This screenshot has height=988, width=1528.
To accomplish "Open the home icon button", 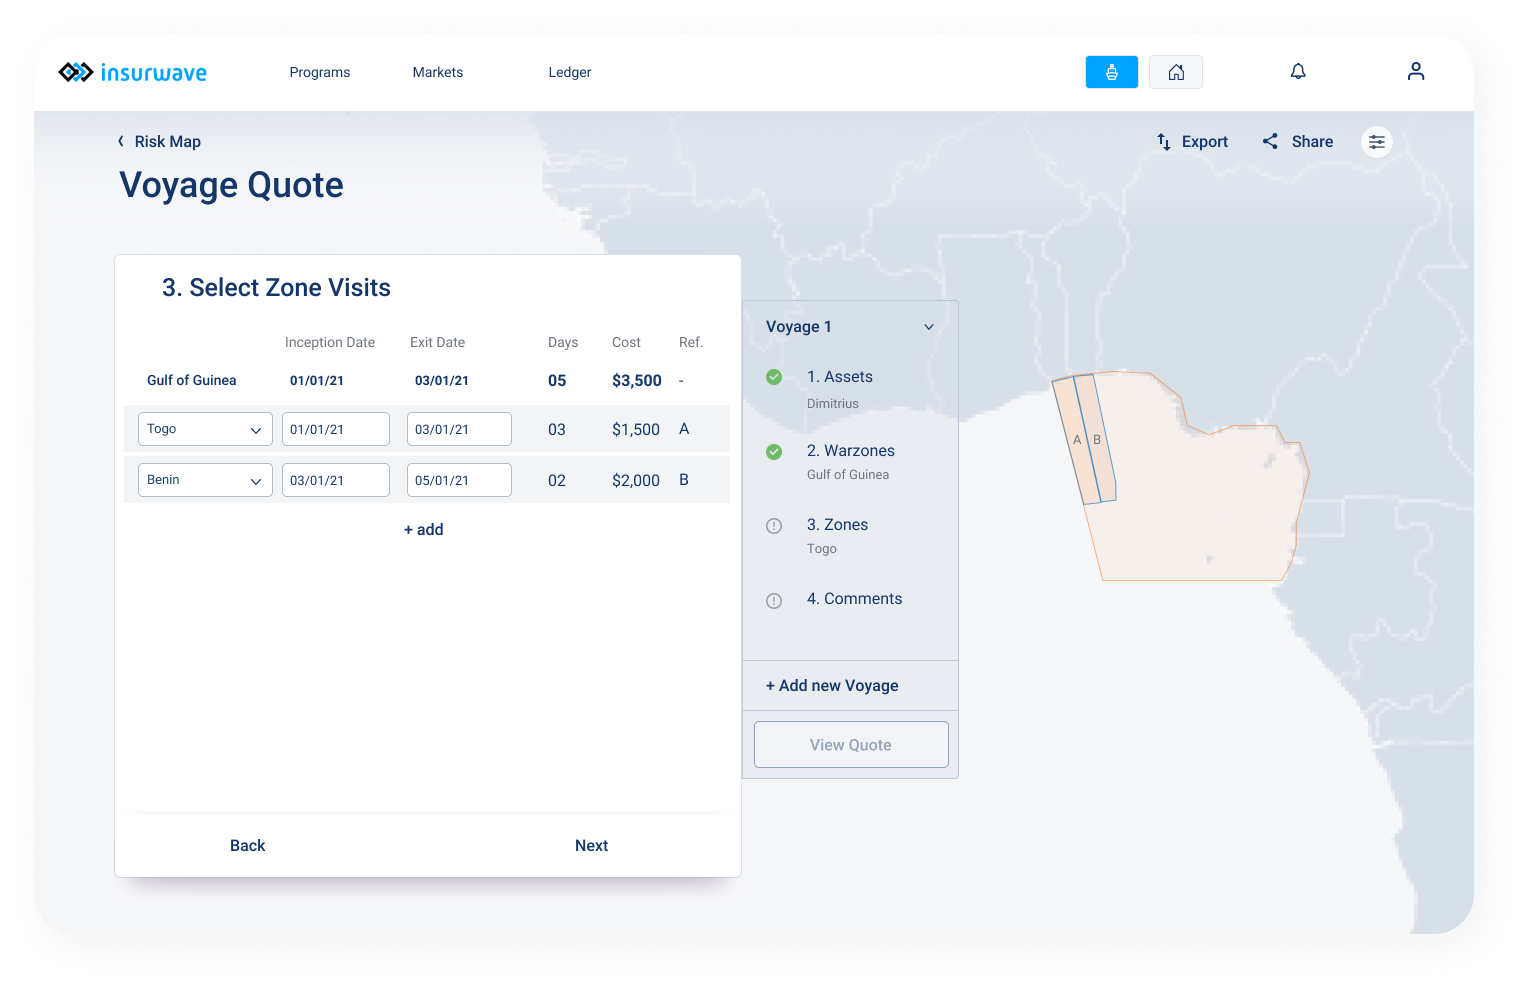I will click(1176, 72).
